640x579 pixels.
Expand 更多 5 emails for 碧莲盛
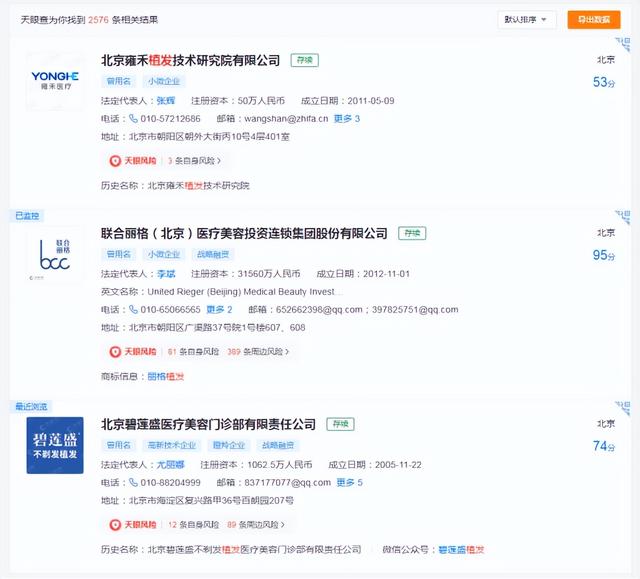click(x=349, y=483)
